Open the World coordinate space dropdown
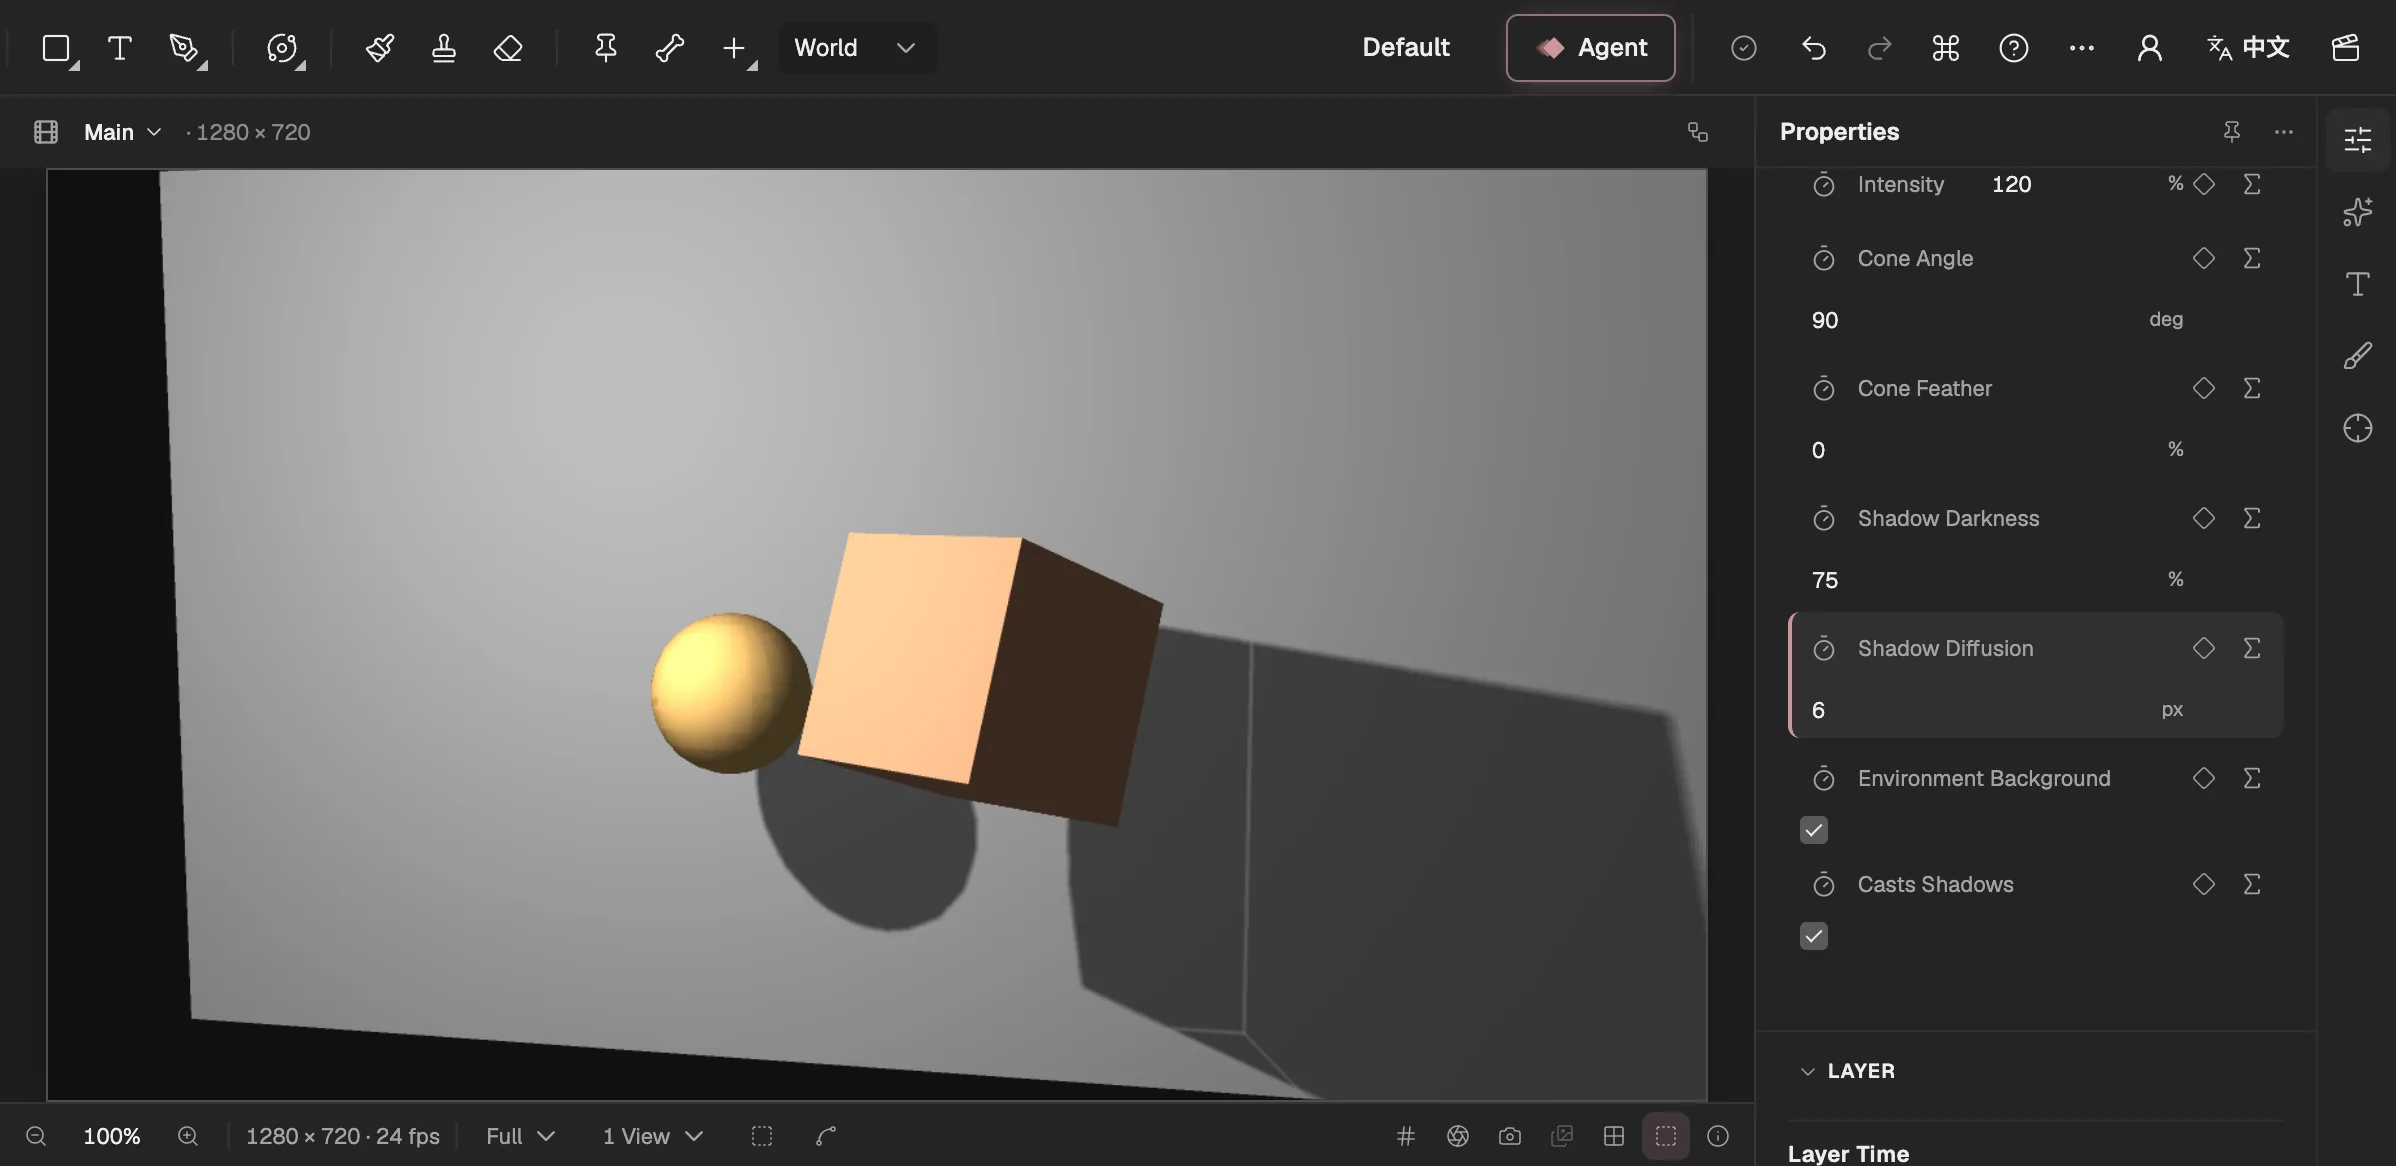 pos(856,48)
